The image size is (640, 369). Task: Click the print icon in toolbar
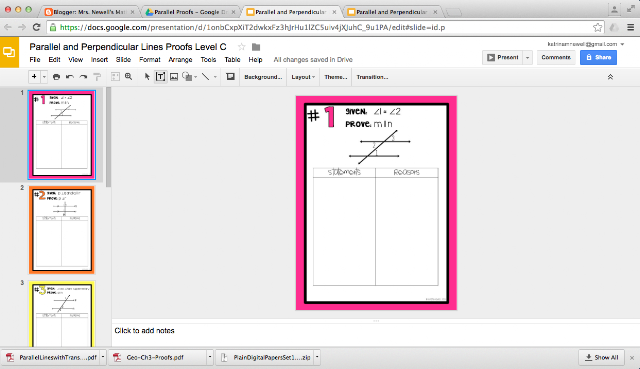click(56, 77)
